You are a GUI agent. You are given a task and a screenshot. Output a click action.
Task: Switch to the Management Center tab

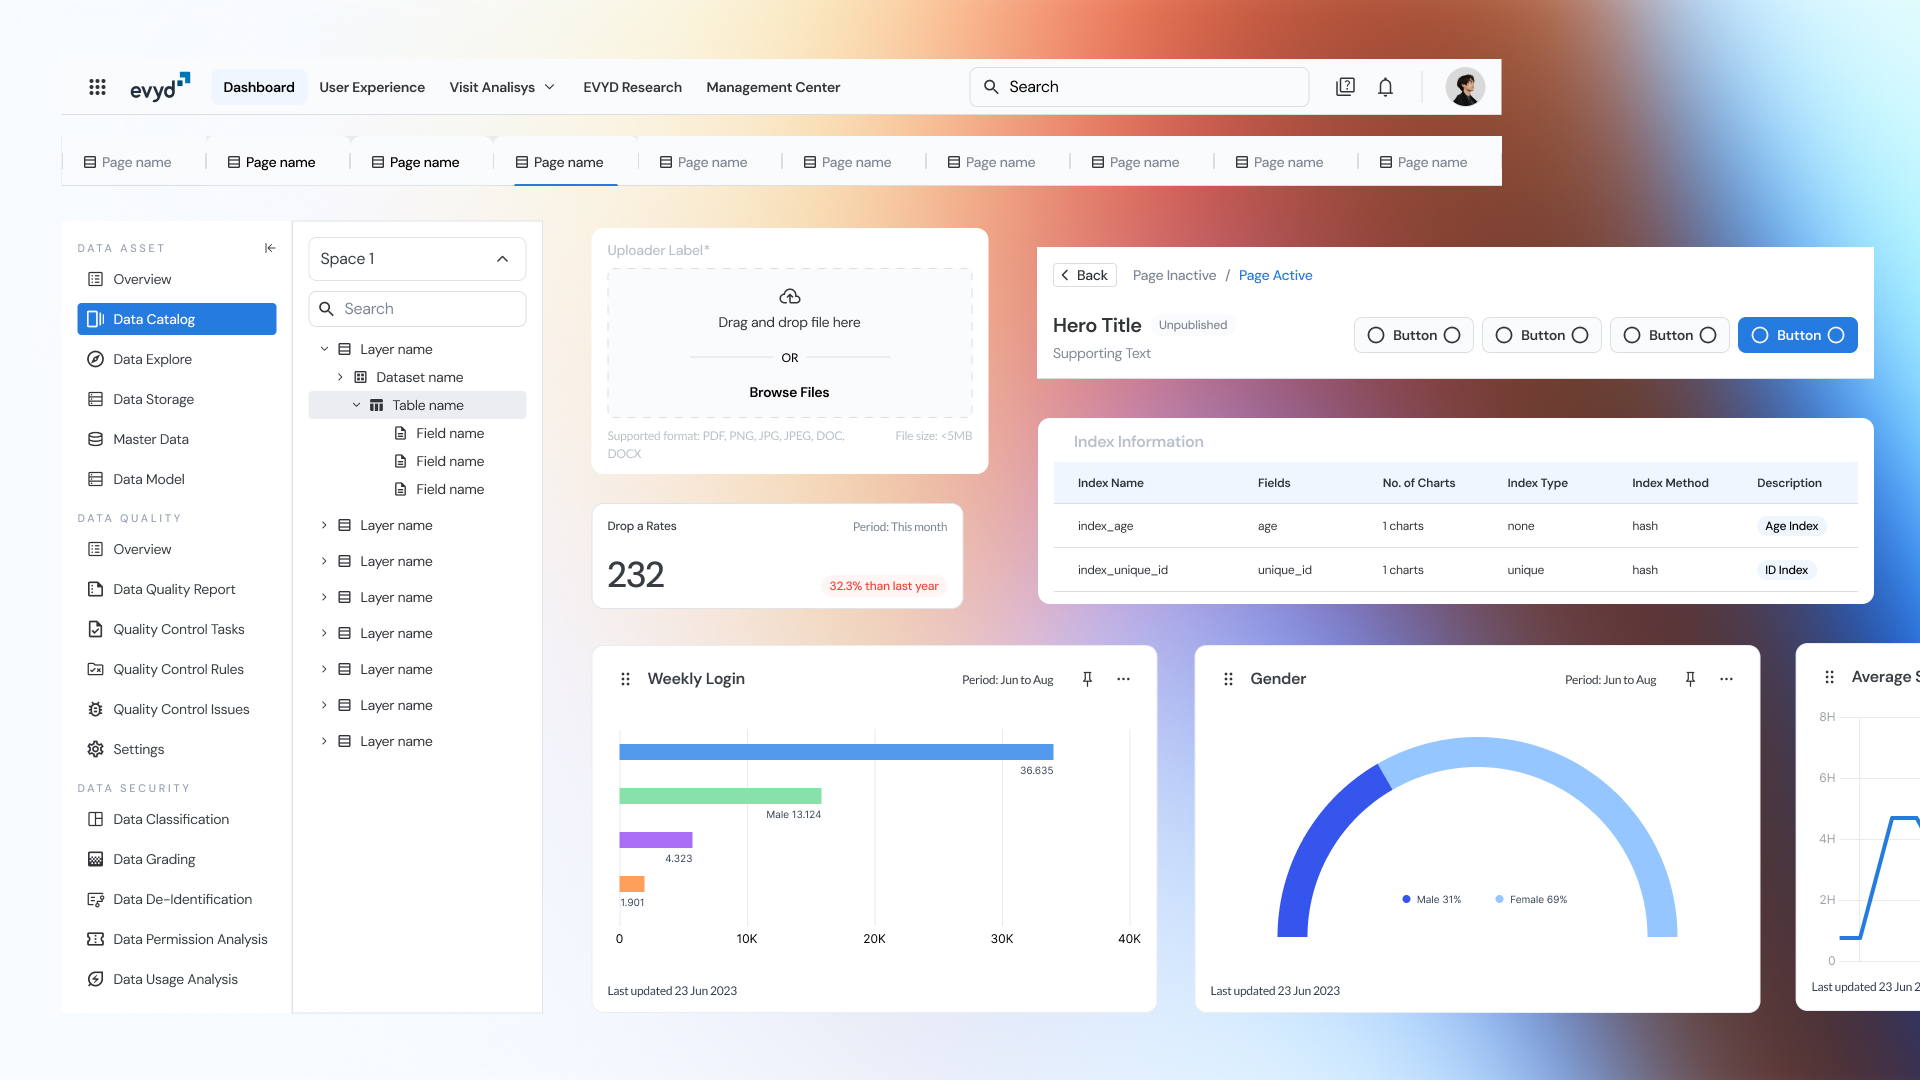[x=772, y=87]
